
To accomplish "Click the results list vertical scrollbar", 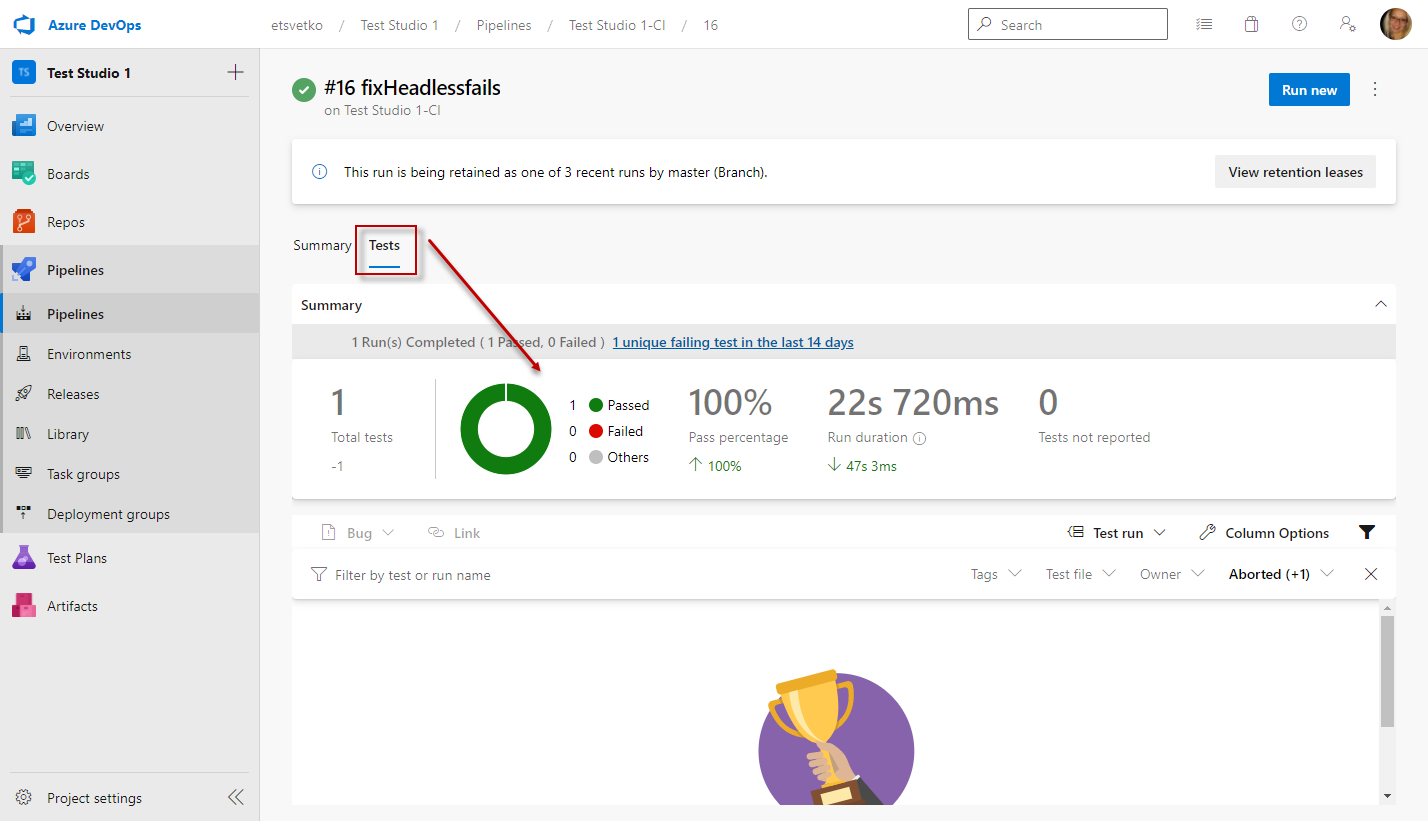I will 1387,671.
